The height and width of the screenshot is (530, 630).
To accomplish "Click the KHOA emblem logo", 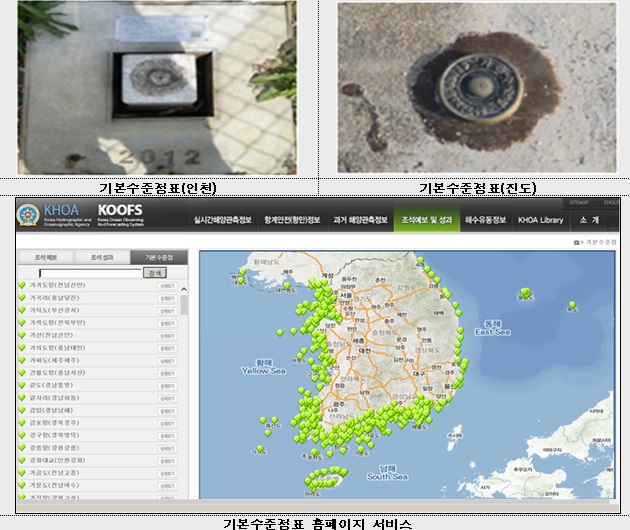I will (x=28, y=215).
